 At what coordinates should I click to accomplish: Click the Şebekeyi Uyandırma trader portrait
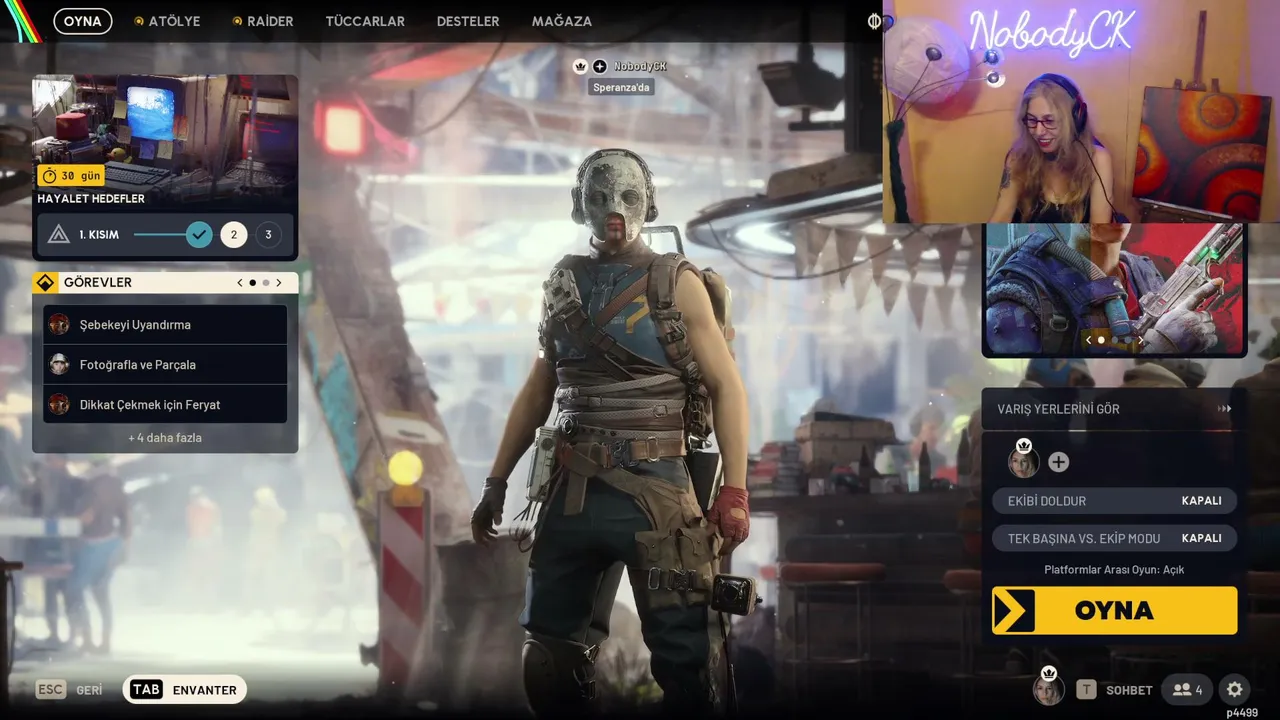tap(59, 324)
